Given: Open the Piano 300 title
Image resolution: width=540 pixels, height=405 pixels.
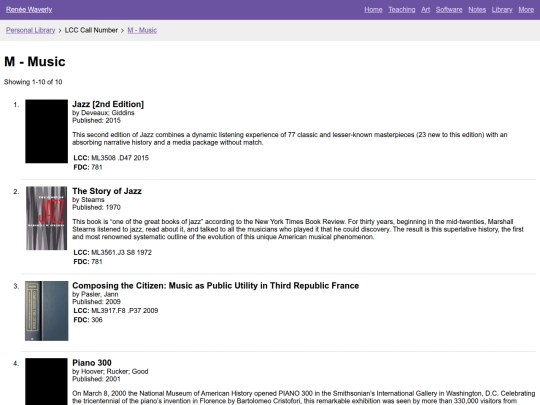Looking at the screenshot, I should pyautogui.click(x=92, y=363).
